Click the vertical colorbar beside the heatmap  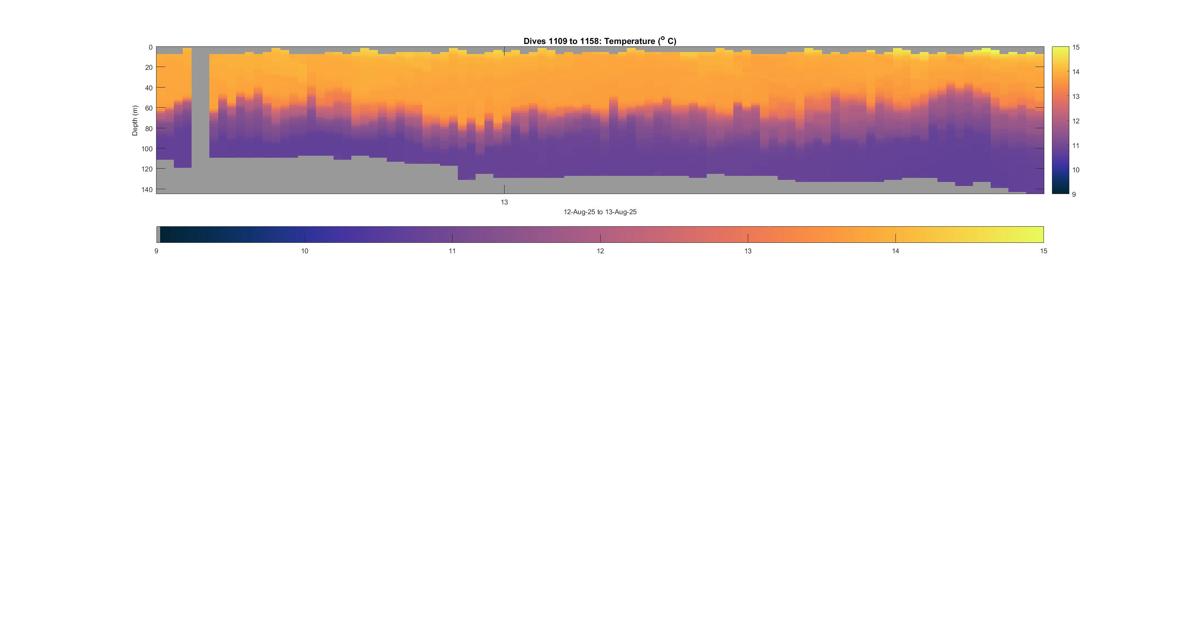(x=1060, y=120)
